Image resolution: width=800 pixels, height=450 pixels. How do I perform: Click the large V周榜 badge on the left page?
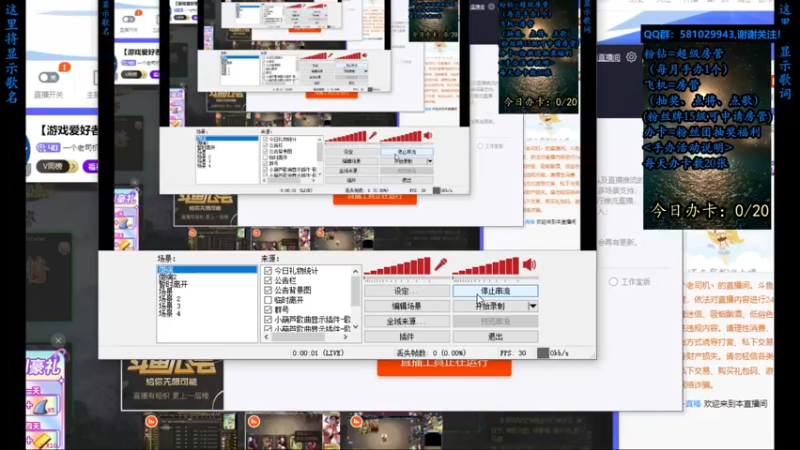pos(57,166)
